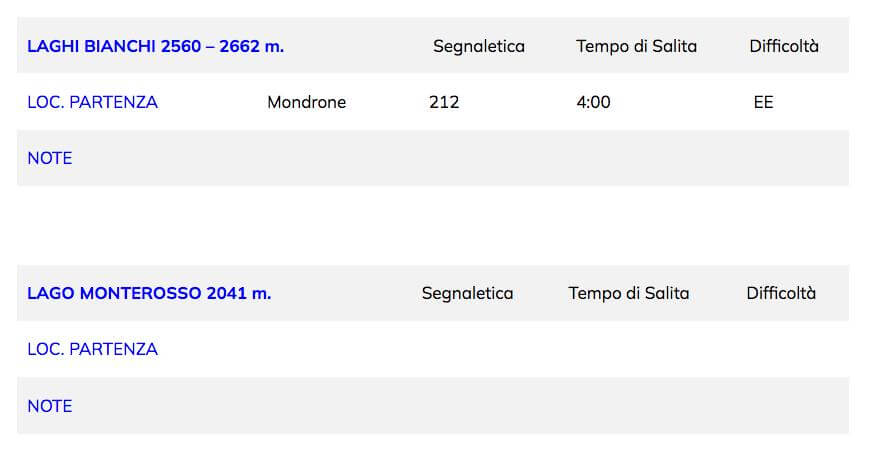Click NOTE label in Lago Monterosso table
The image size is (885, 453).
coord(50,406)
